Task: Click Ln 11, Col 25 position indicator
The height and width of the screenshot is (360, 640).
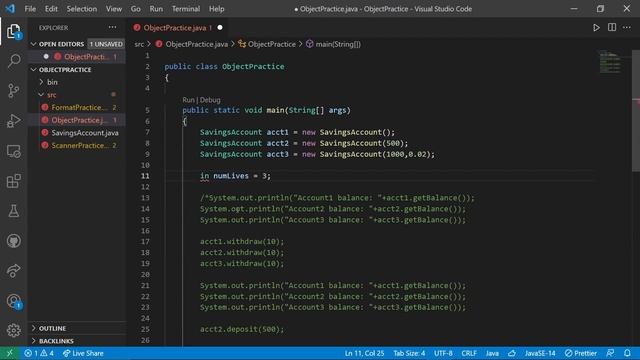Action: 364,353
